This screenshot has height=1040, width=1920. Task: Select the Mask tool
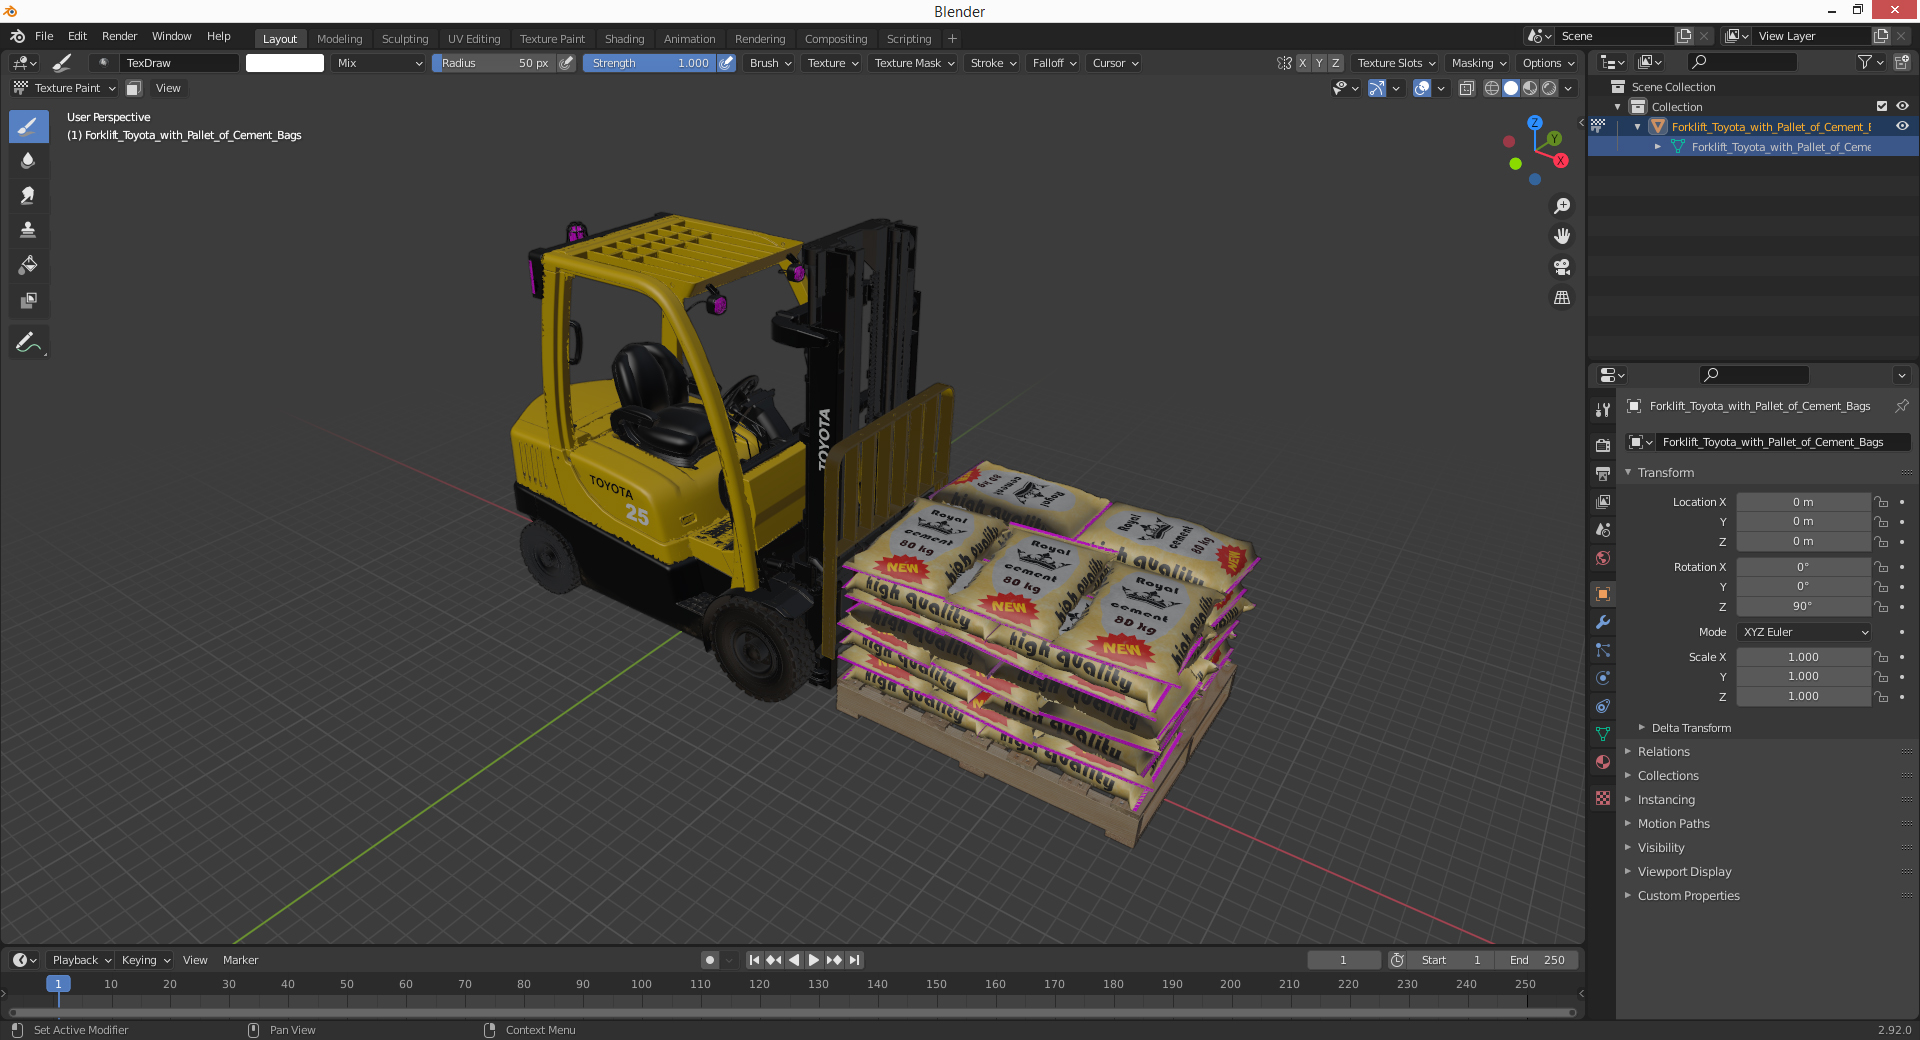29,300
